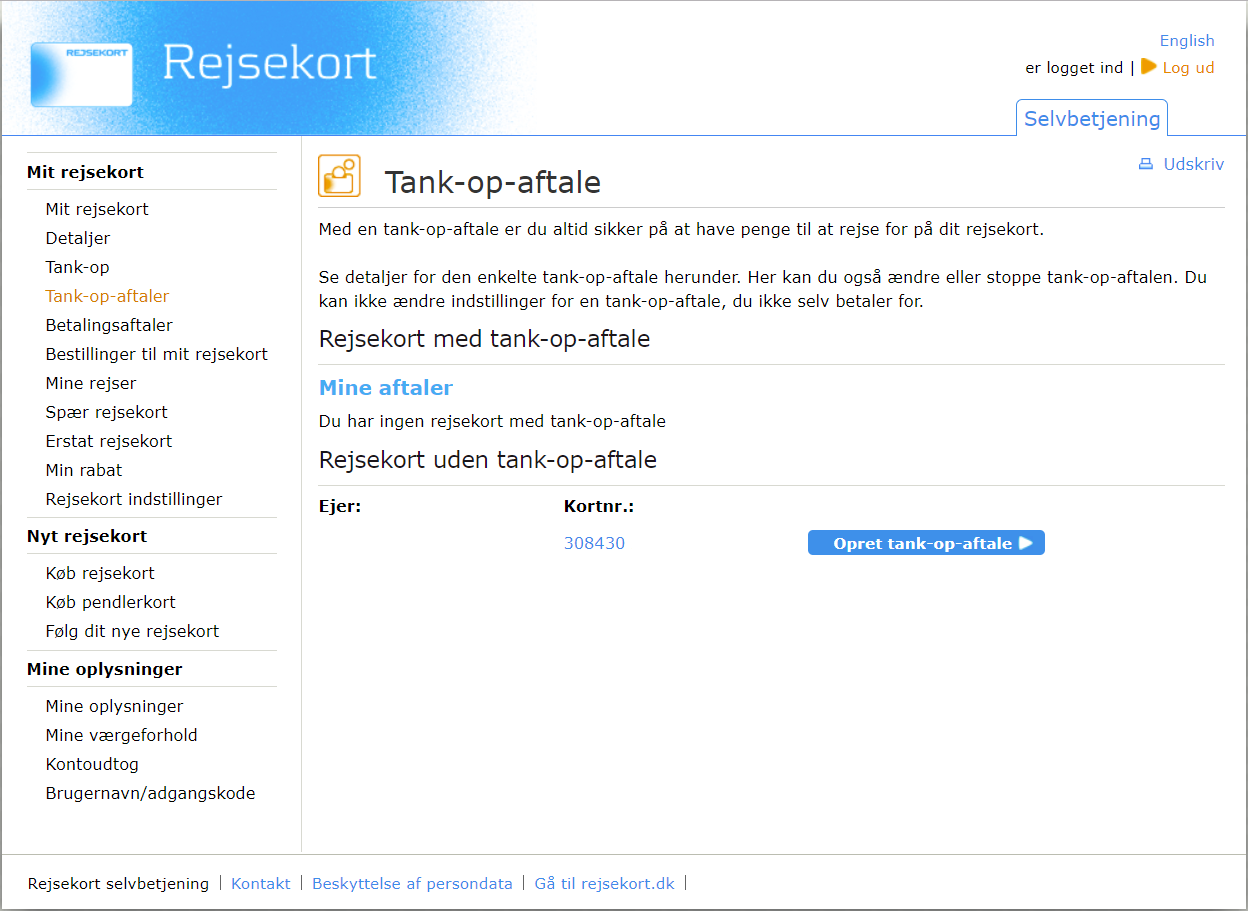Select Tank-op in the sidebar menu

point(77,268)
